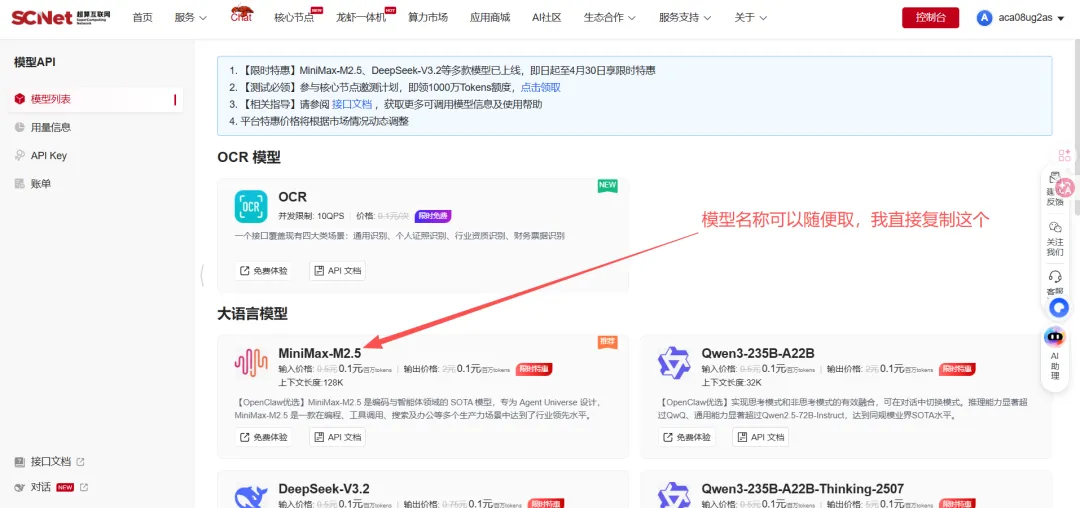The height and width of the screenshot is (508, 1080).
Task: Open 核心节点 in top navigation
Action: click(294, 18)
